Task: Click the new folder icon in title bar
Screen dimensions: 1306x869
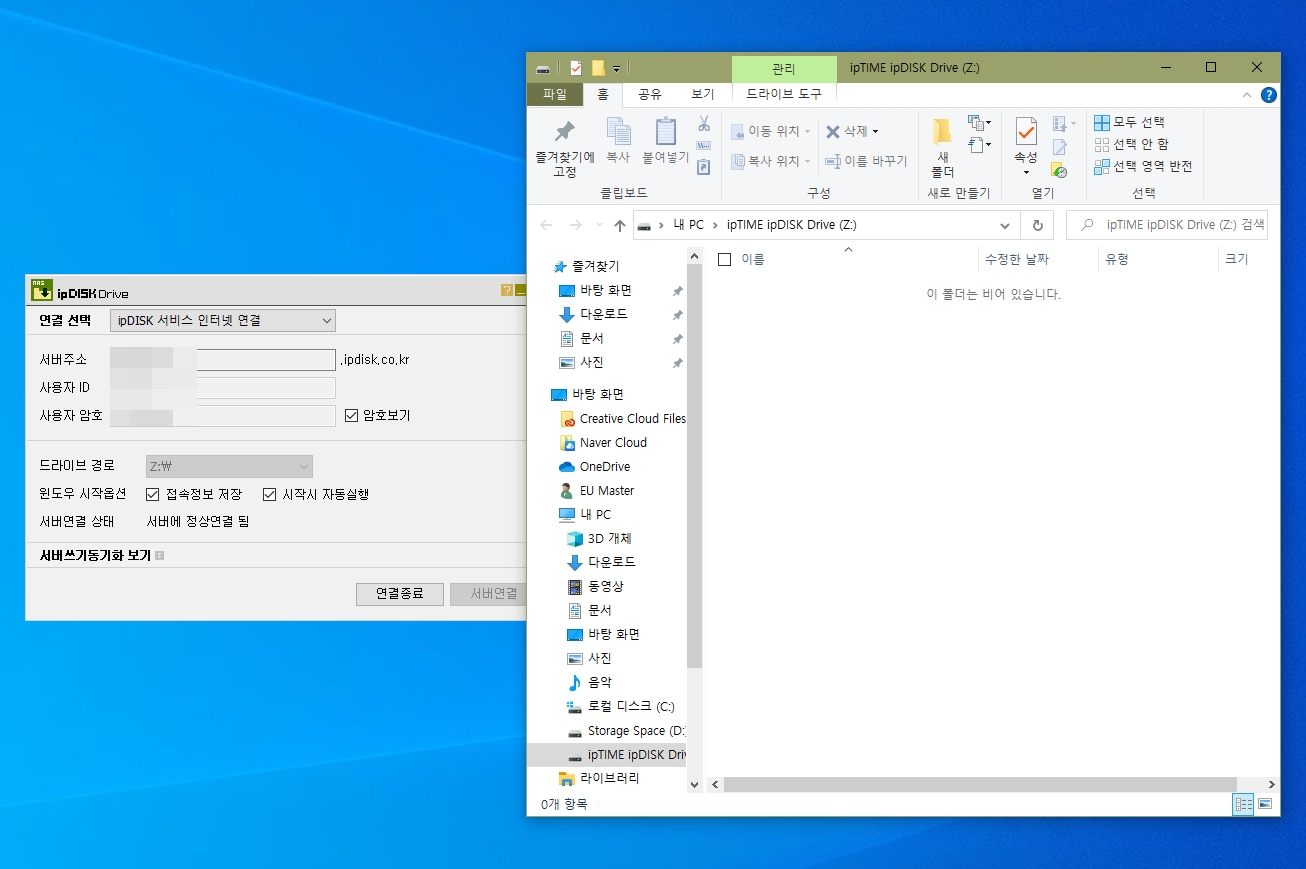Action: [598, 68]
